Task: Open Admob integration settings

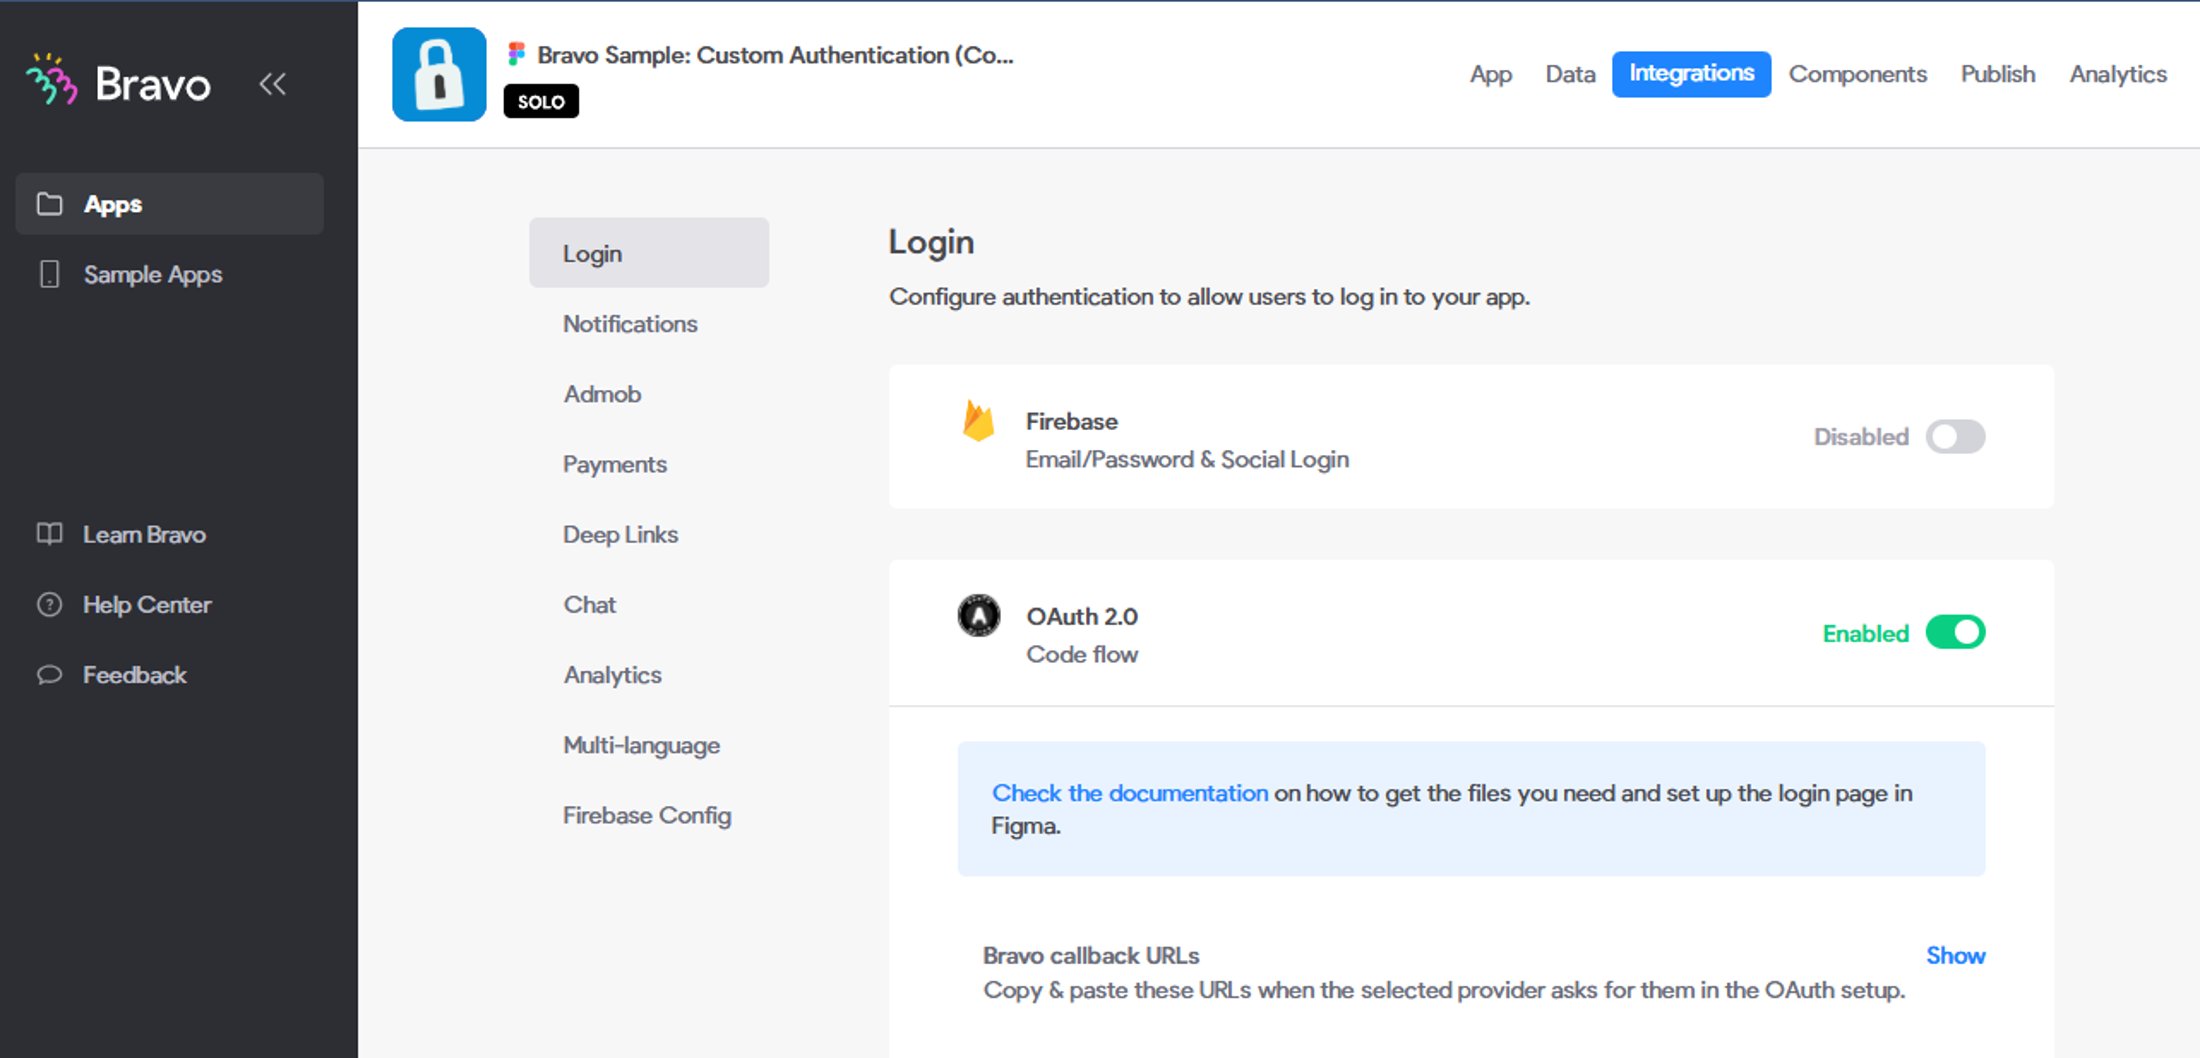Action: tap(602, 394)
